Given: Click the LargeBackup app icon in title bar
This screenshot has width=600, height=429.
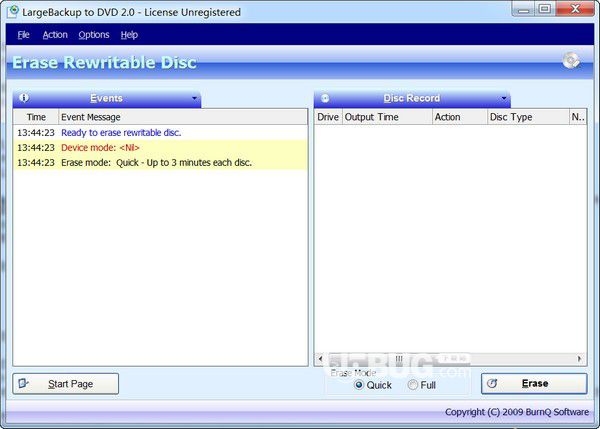Looking at the screenshot, I should pyautogui.click(x=13, y=11).
